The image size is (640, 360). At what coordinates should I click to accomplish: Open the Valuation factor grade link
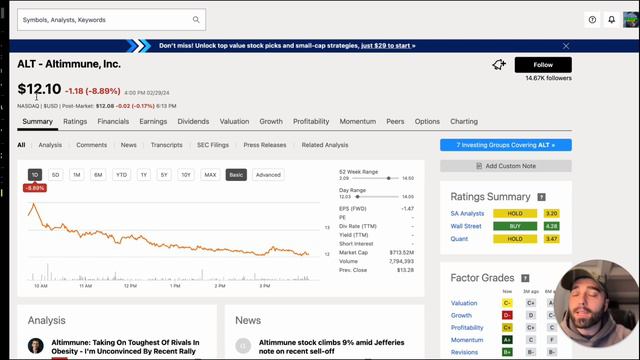coord(464,303)
